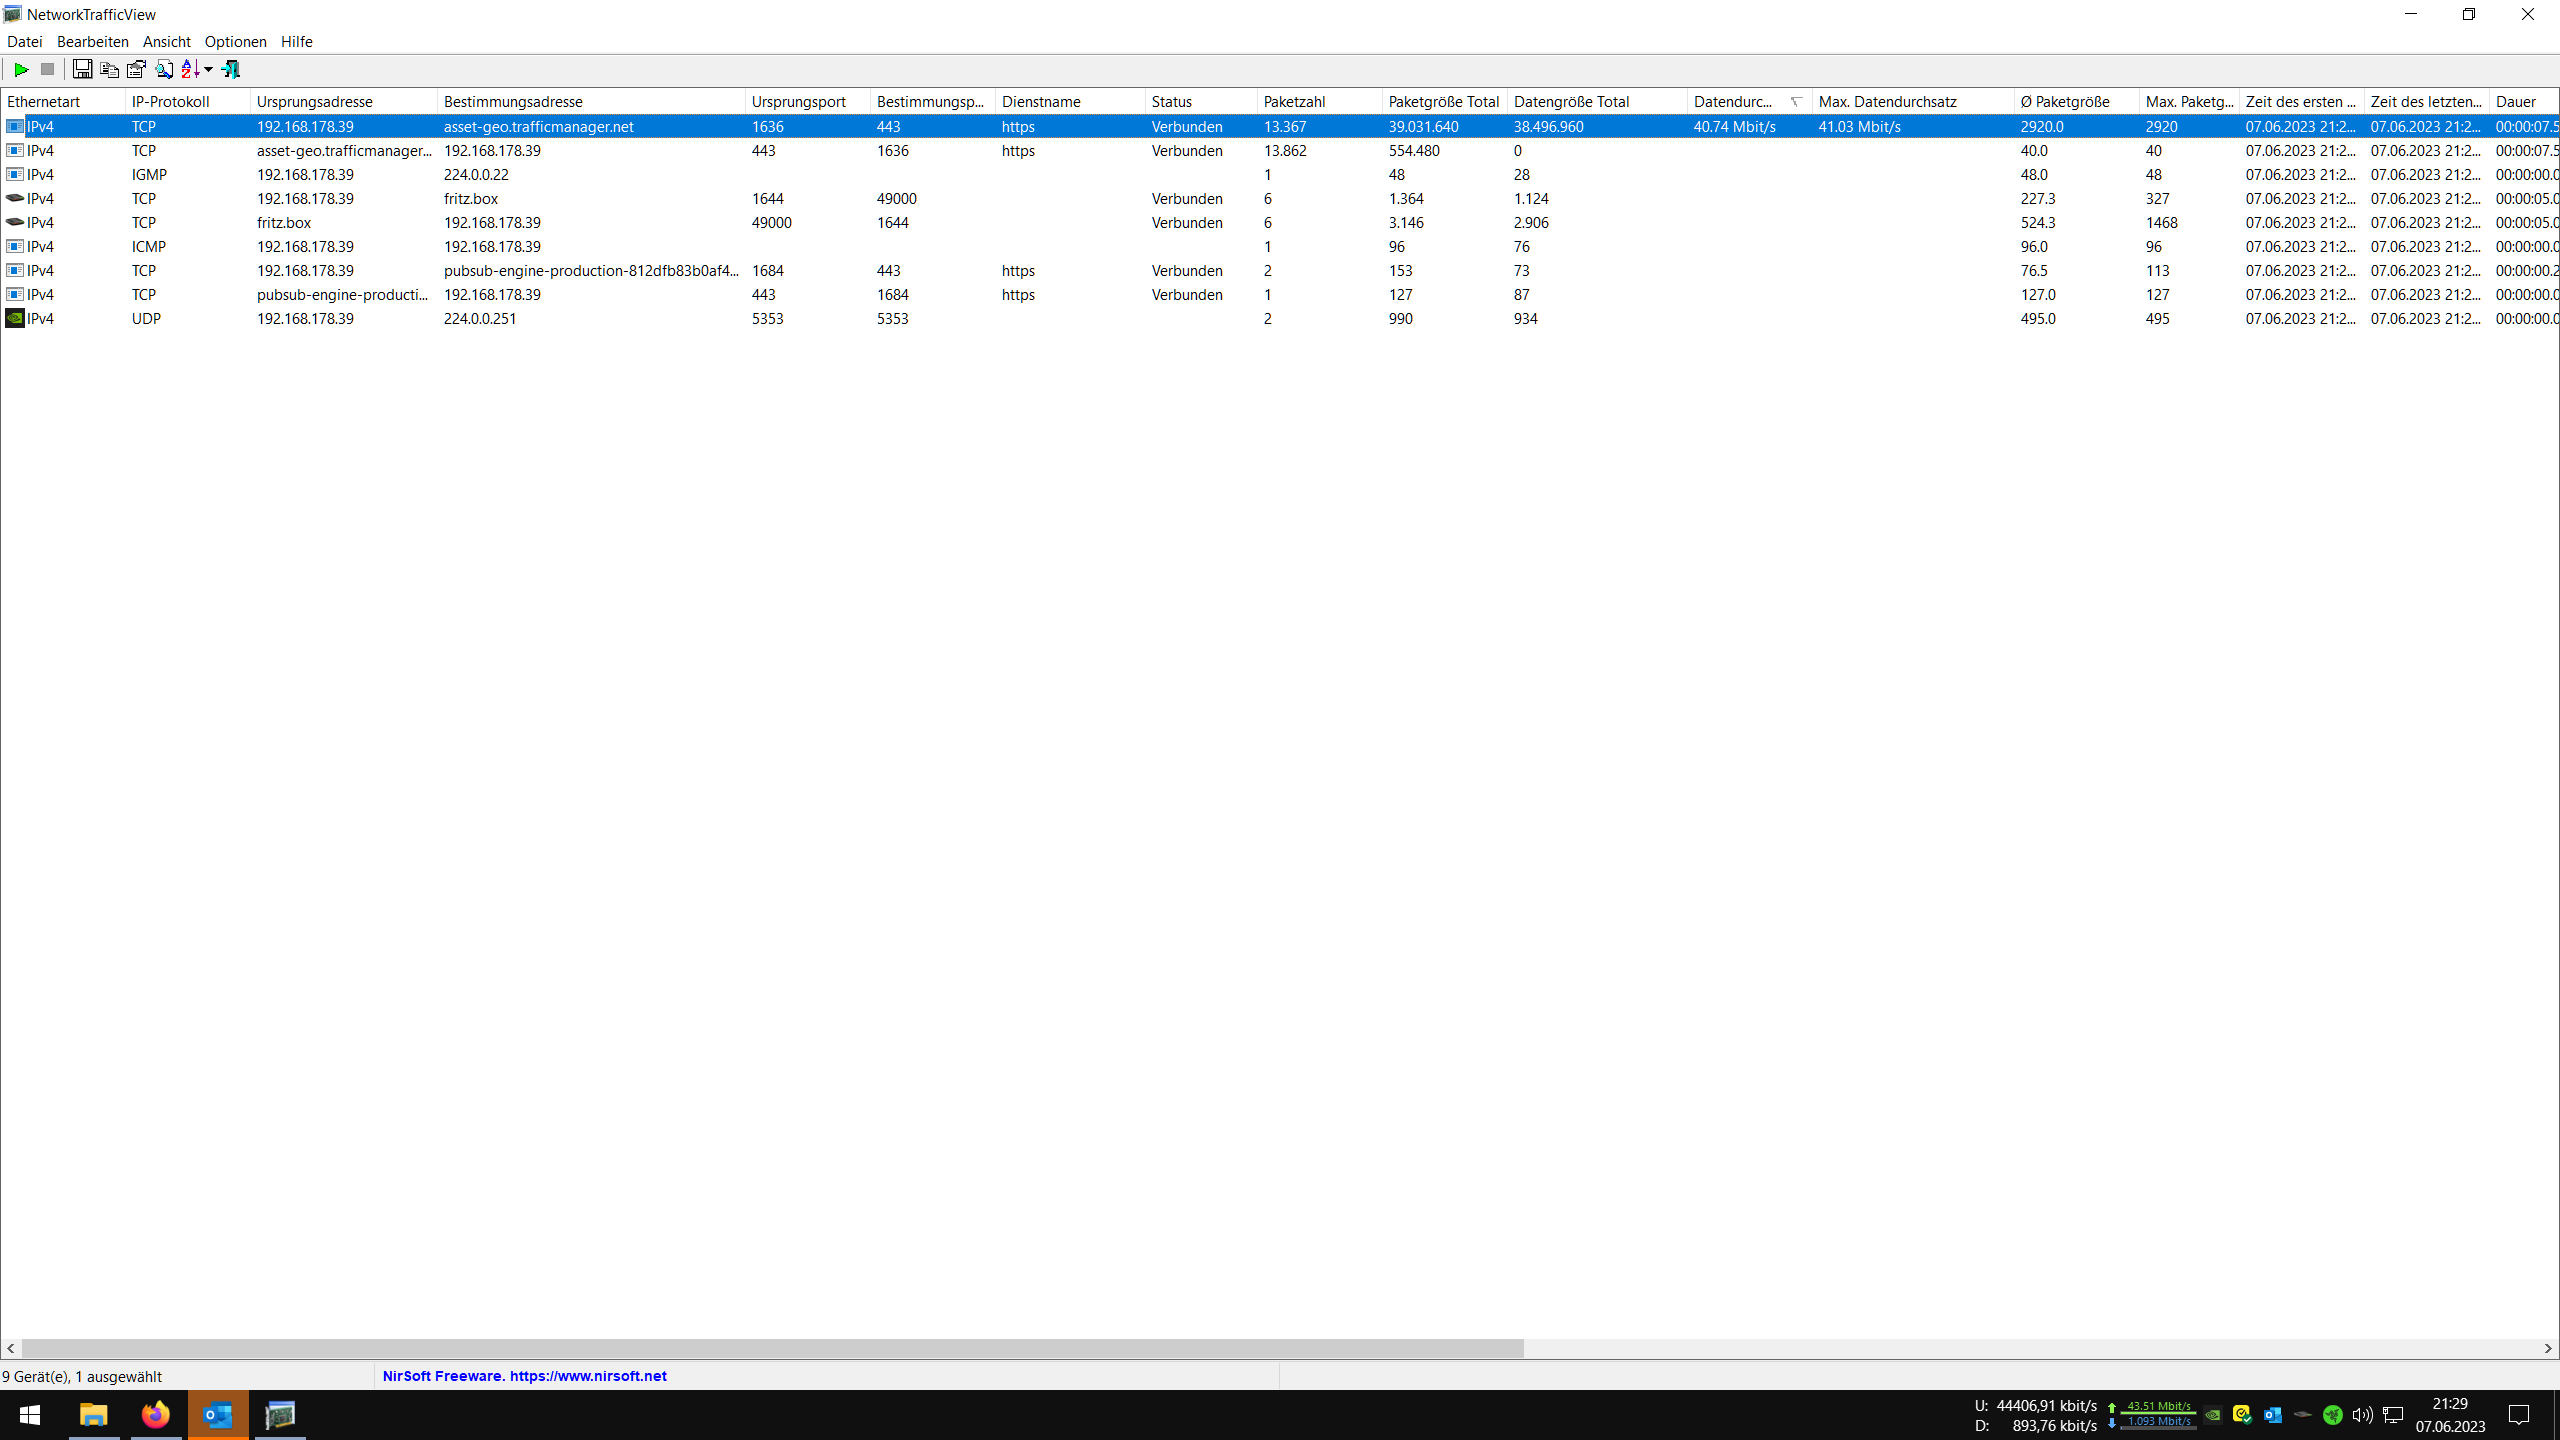Click the Exit door toolbar icon

tap(231, 69)
